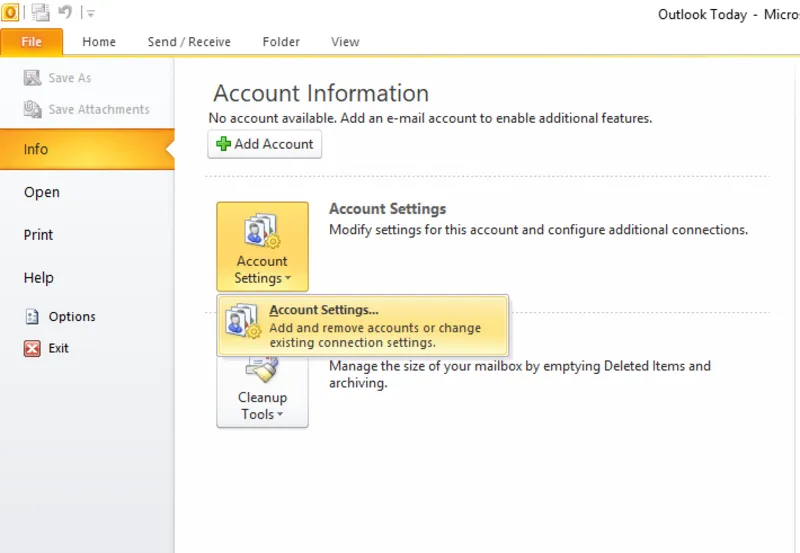The height and width of the screenshot is (553, 800).
Task: Click the Send/Receive All Folders quick access icon
Action: tap(40, 12)
